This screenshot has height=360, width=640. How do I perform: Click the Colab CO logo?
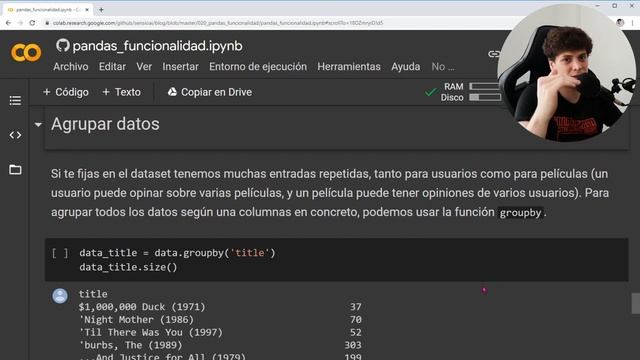(x=26, y=53)
